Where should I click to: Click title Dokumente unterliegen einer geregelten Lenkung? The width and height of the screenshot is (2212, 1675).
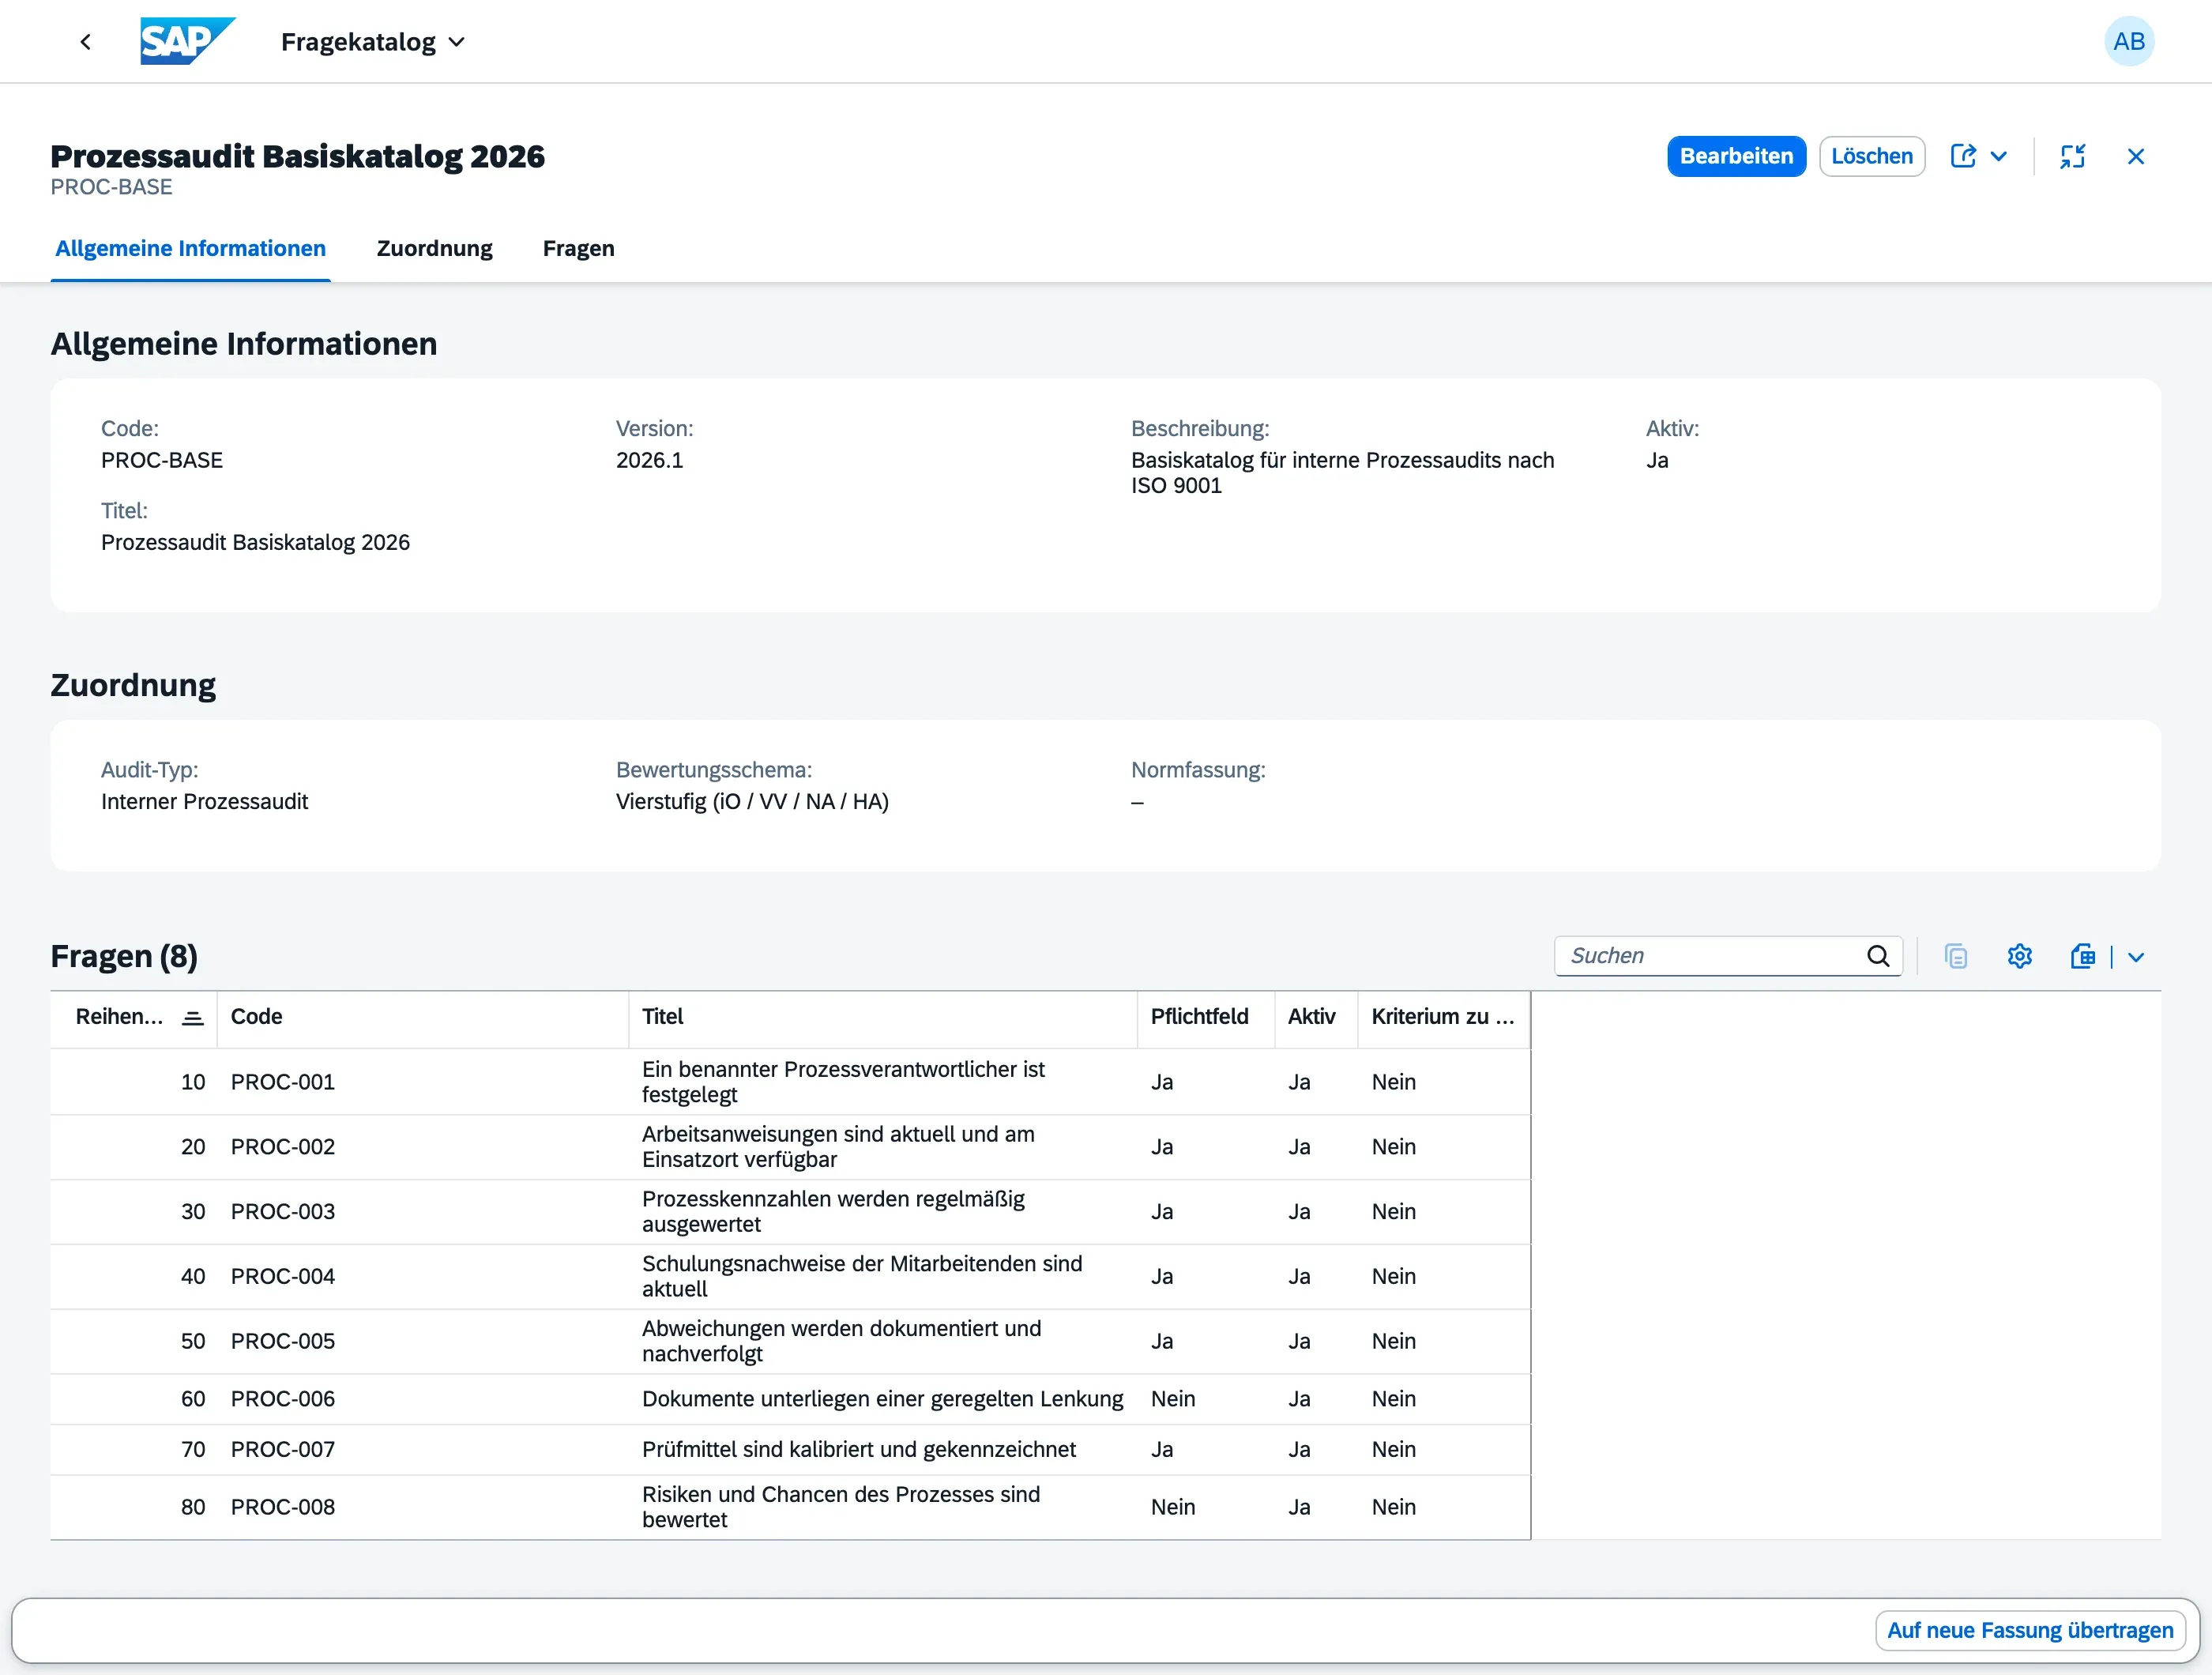tap(882, 1399)
